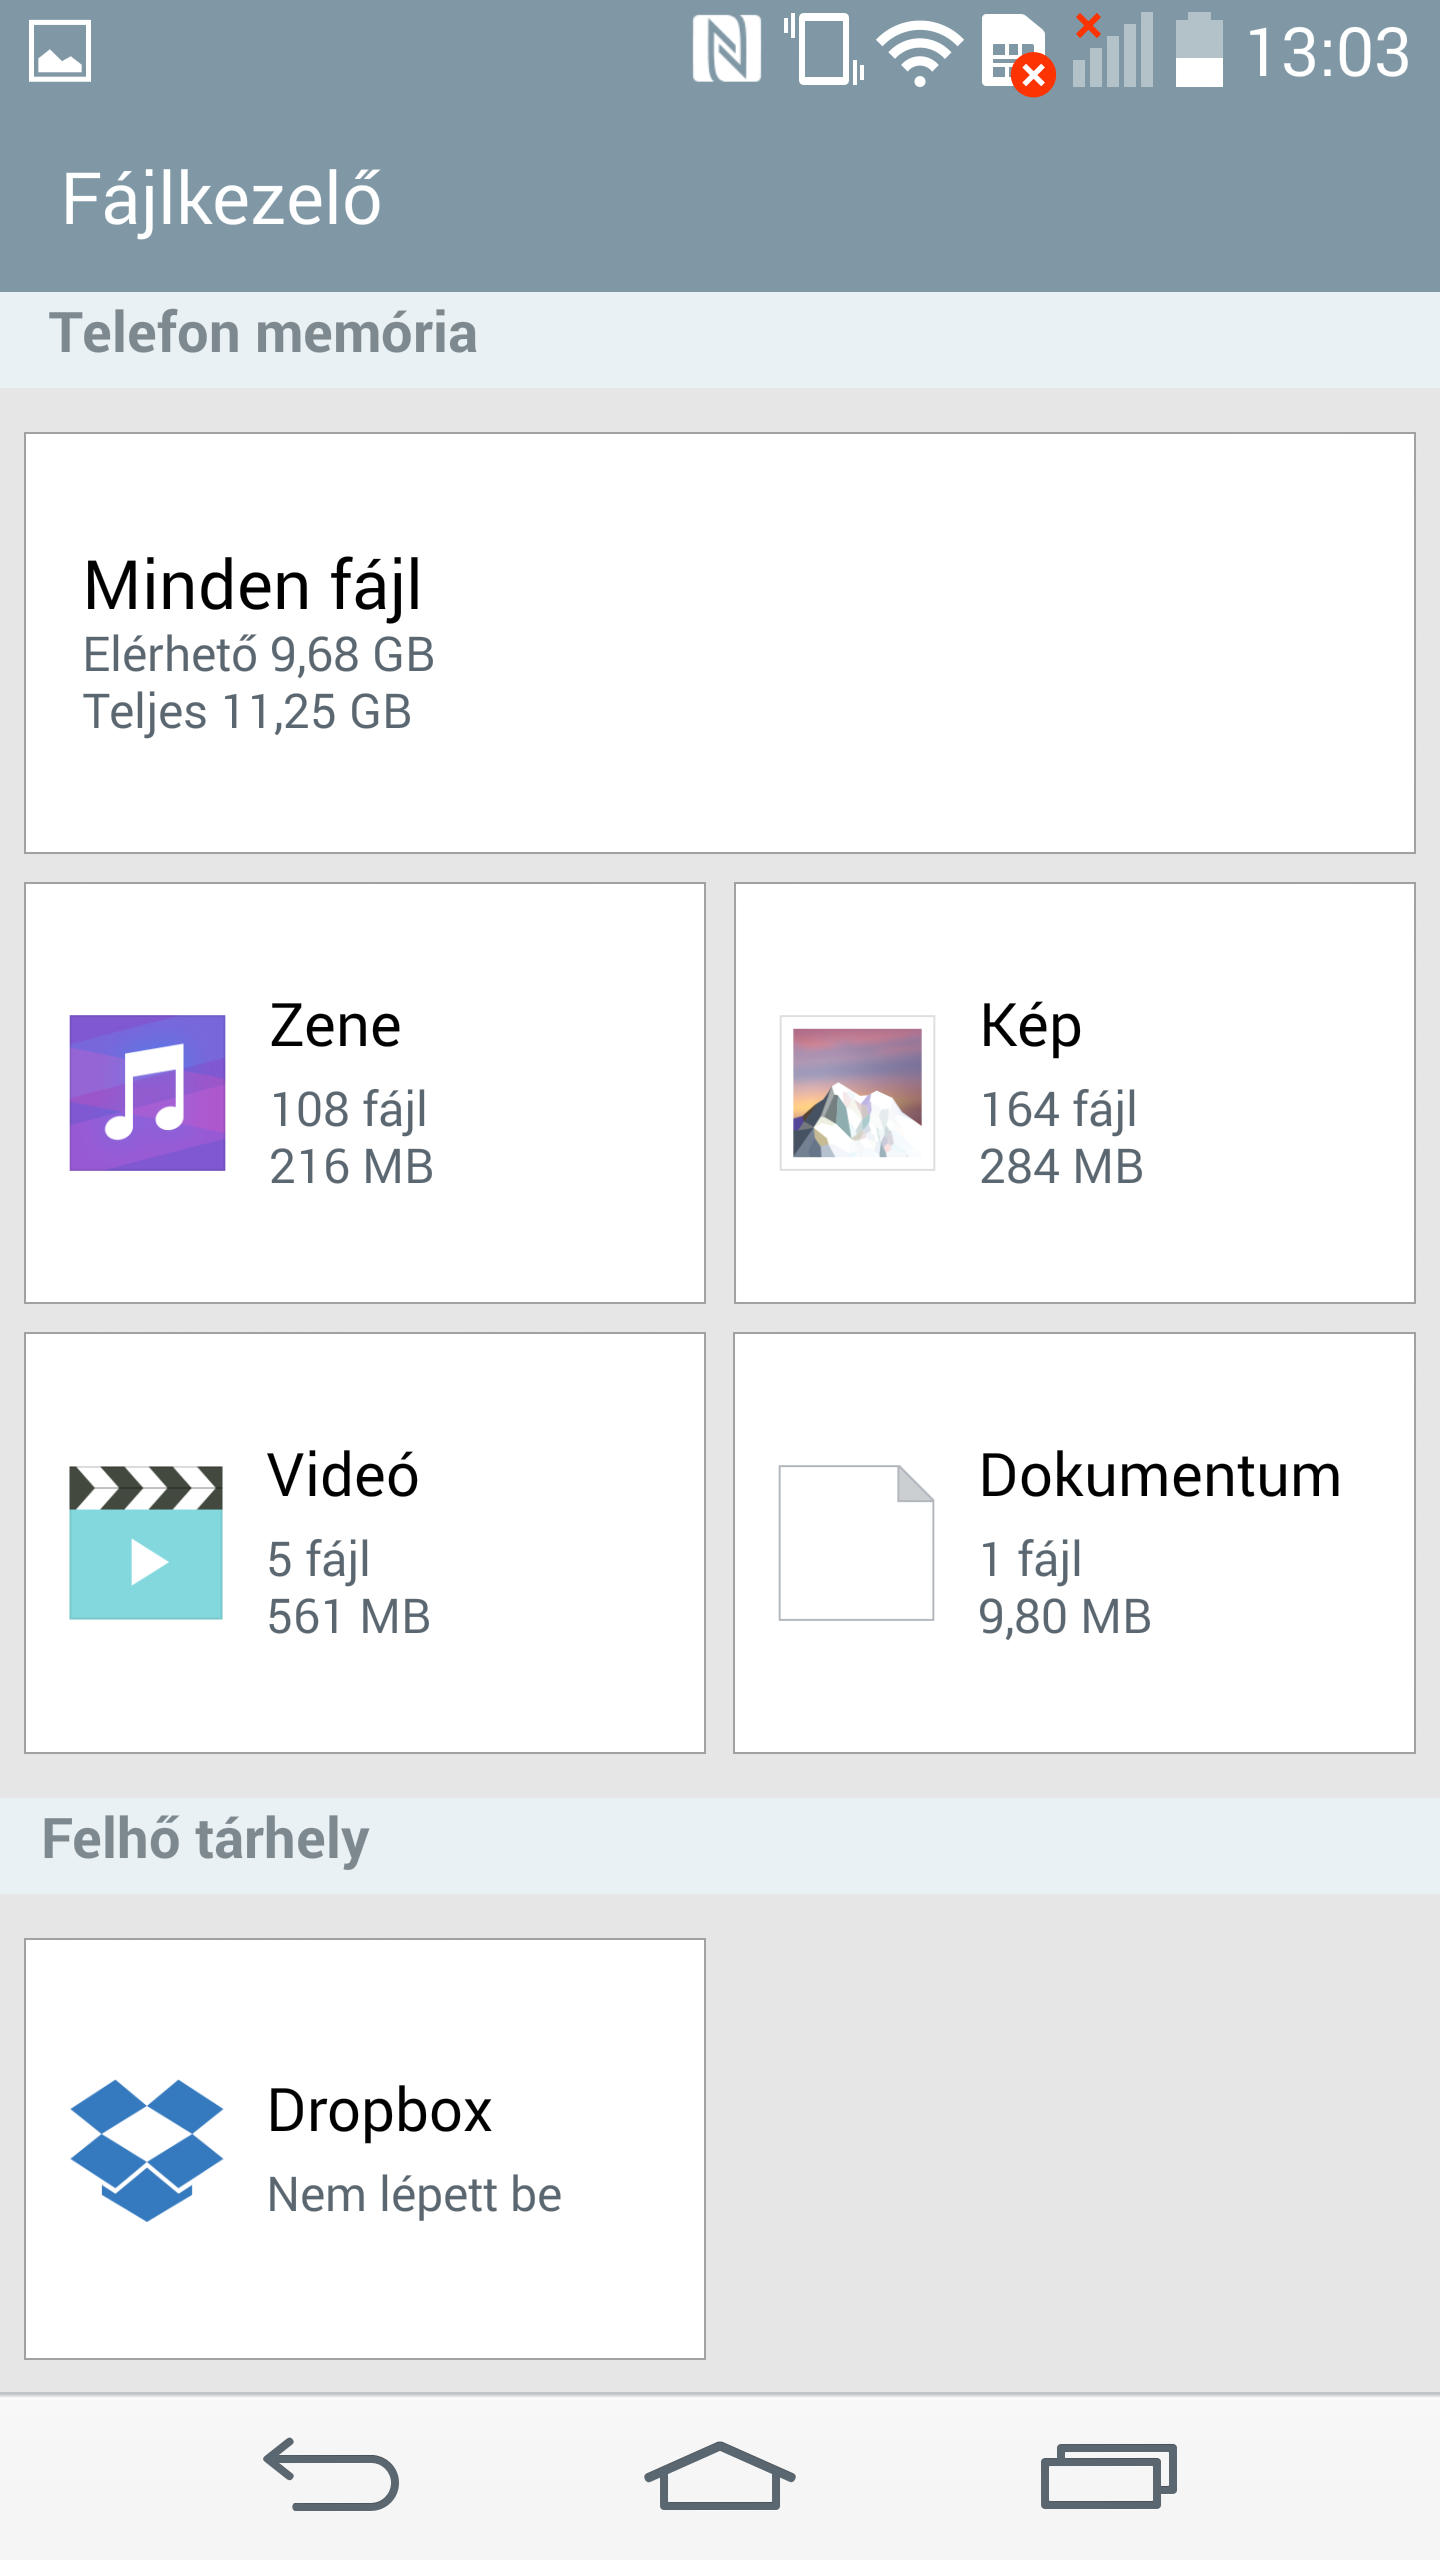Tap the Kép mountain picture icon
Image resolution: width=1440 pixels, height=2560 pixels.
click(x=857, y=1092)
